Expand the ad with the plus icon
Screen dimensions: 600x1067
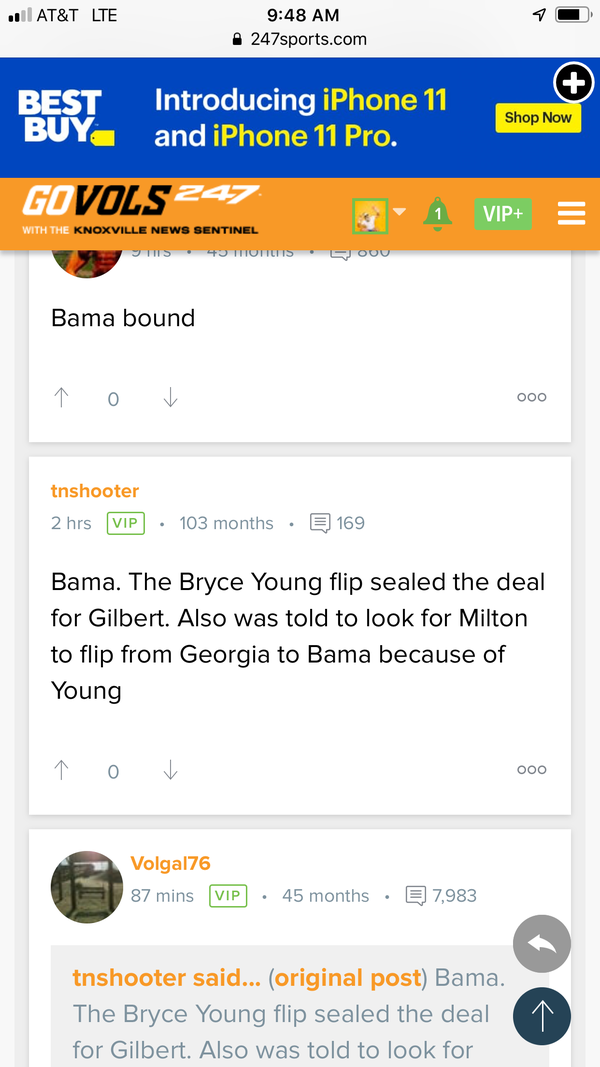click(574, 84)
